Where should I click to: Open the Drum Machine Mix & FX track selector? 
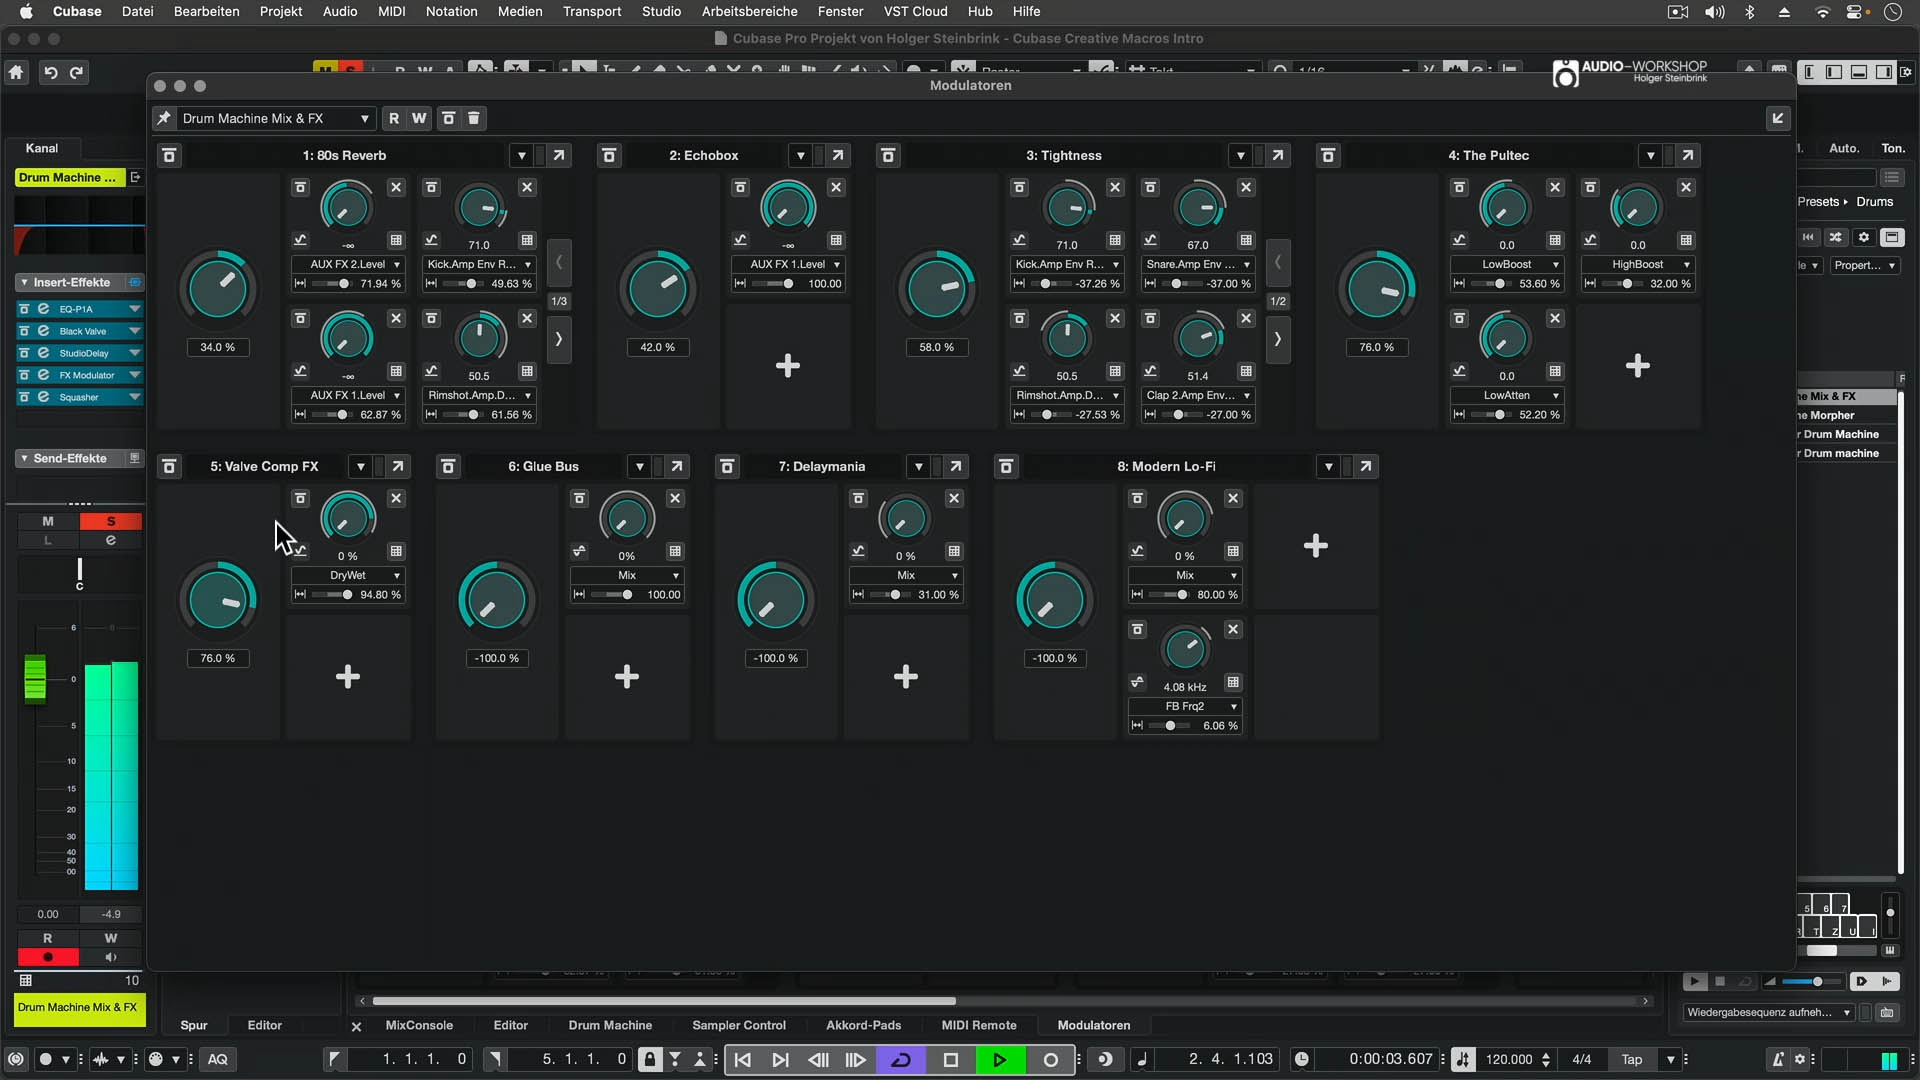275,118
